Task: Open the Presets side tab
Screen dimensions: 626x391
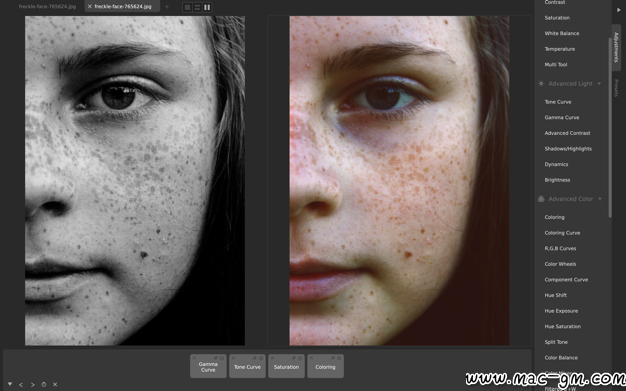Action: tap(616, 88)
